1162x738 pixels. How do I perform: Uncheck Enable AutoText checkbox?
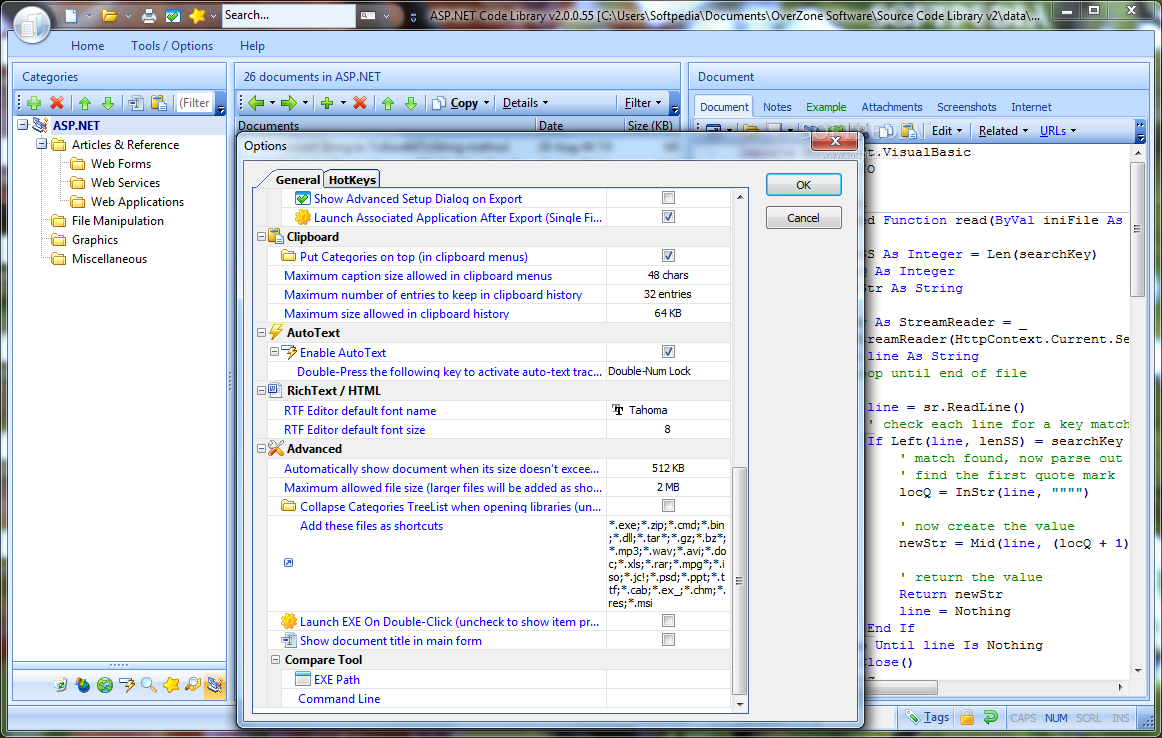tap(668, 352)
